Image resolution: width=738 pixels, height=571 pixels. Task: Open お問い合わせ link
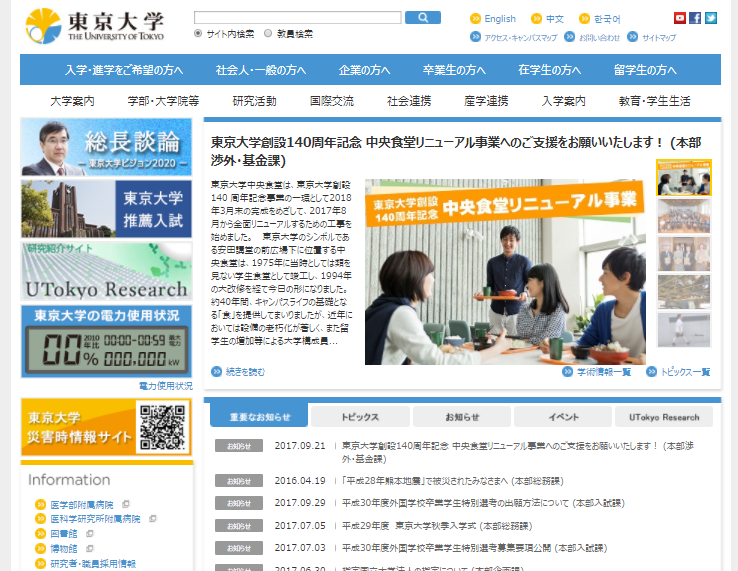coord(599,37)
